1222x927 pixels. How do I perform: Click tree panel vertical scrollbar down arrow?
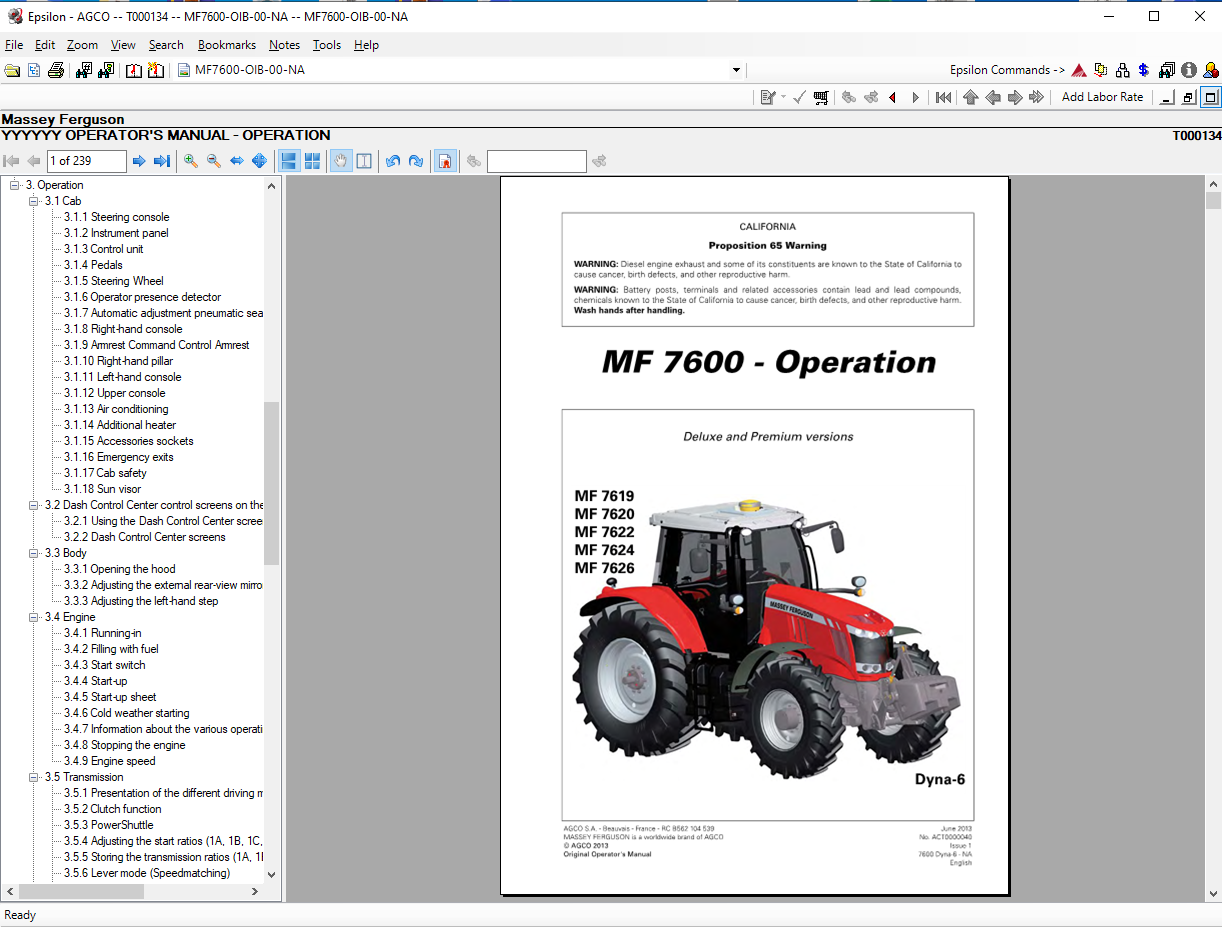[x=272, y=874]
